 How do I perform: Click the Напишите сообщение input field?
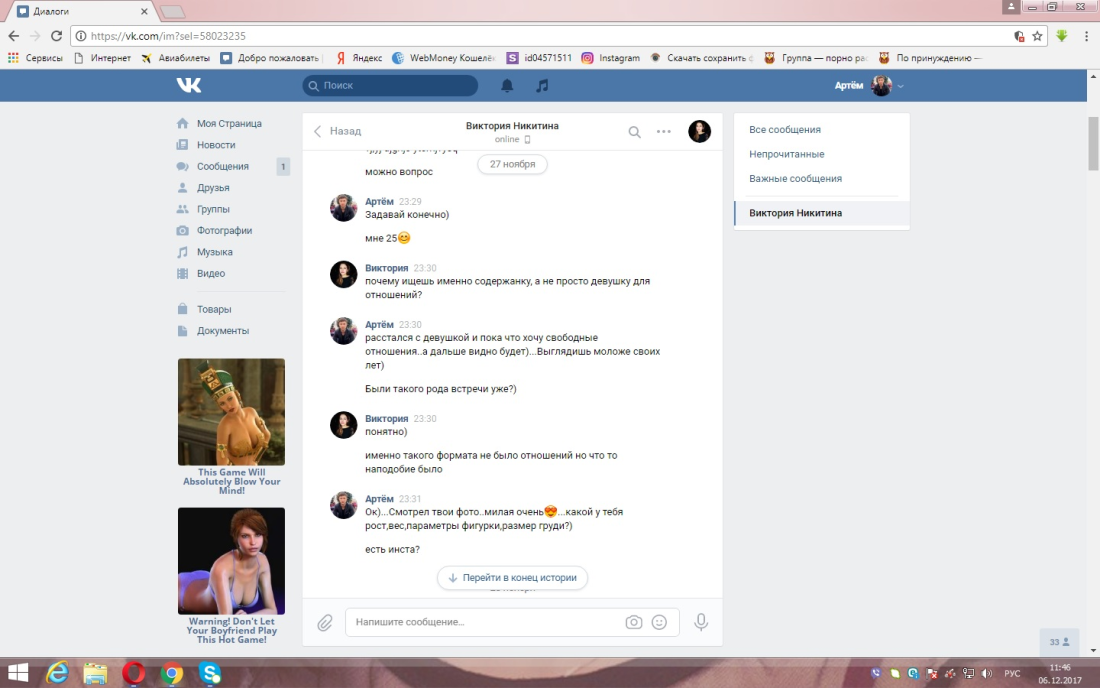pos(485,622)
